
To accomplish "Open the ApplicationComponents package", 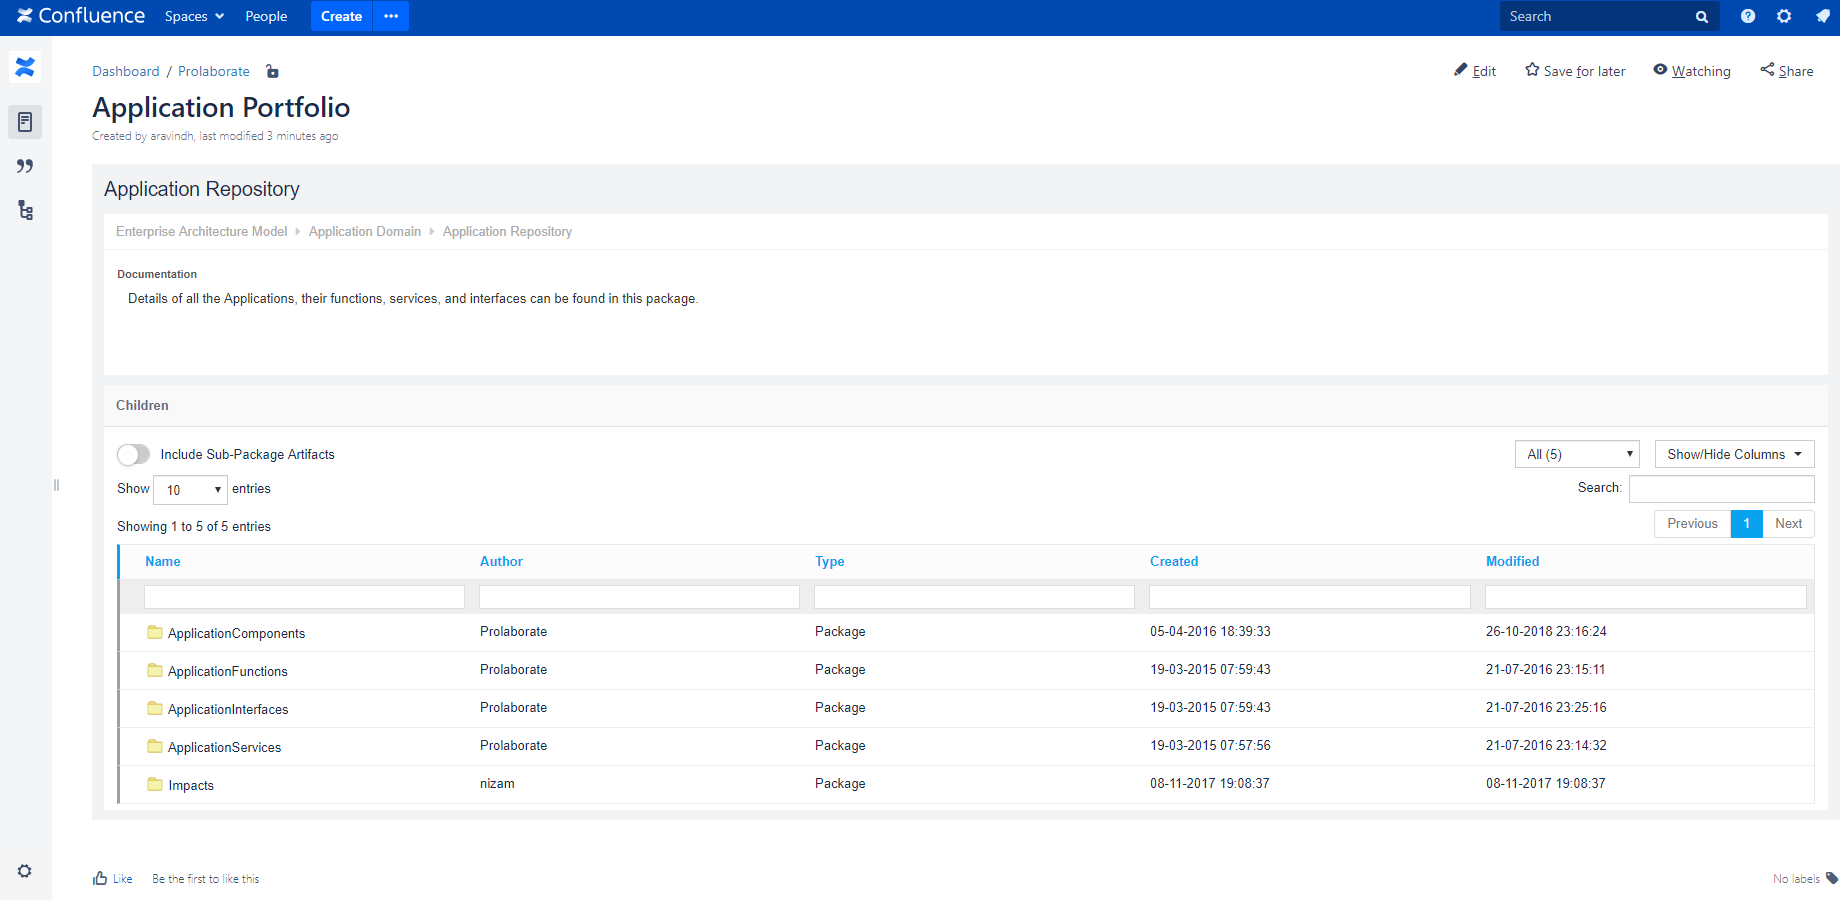I will [x=236, y=633].
